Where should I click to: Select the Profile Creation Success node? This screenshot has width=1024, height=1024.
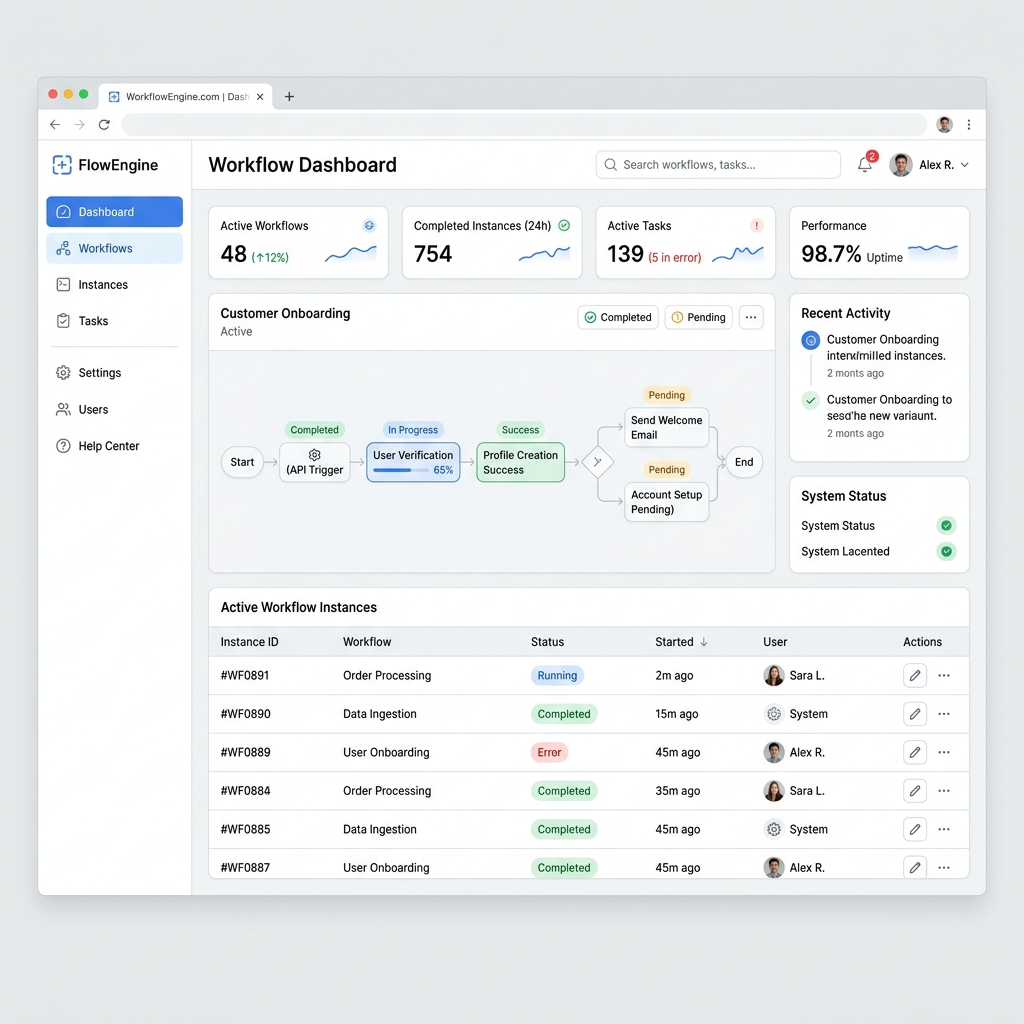tap(520, 462)
